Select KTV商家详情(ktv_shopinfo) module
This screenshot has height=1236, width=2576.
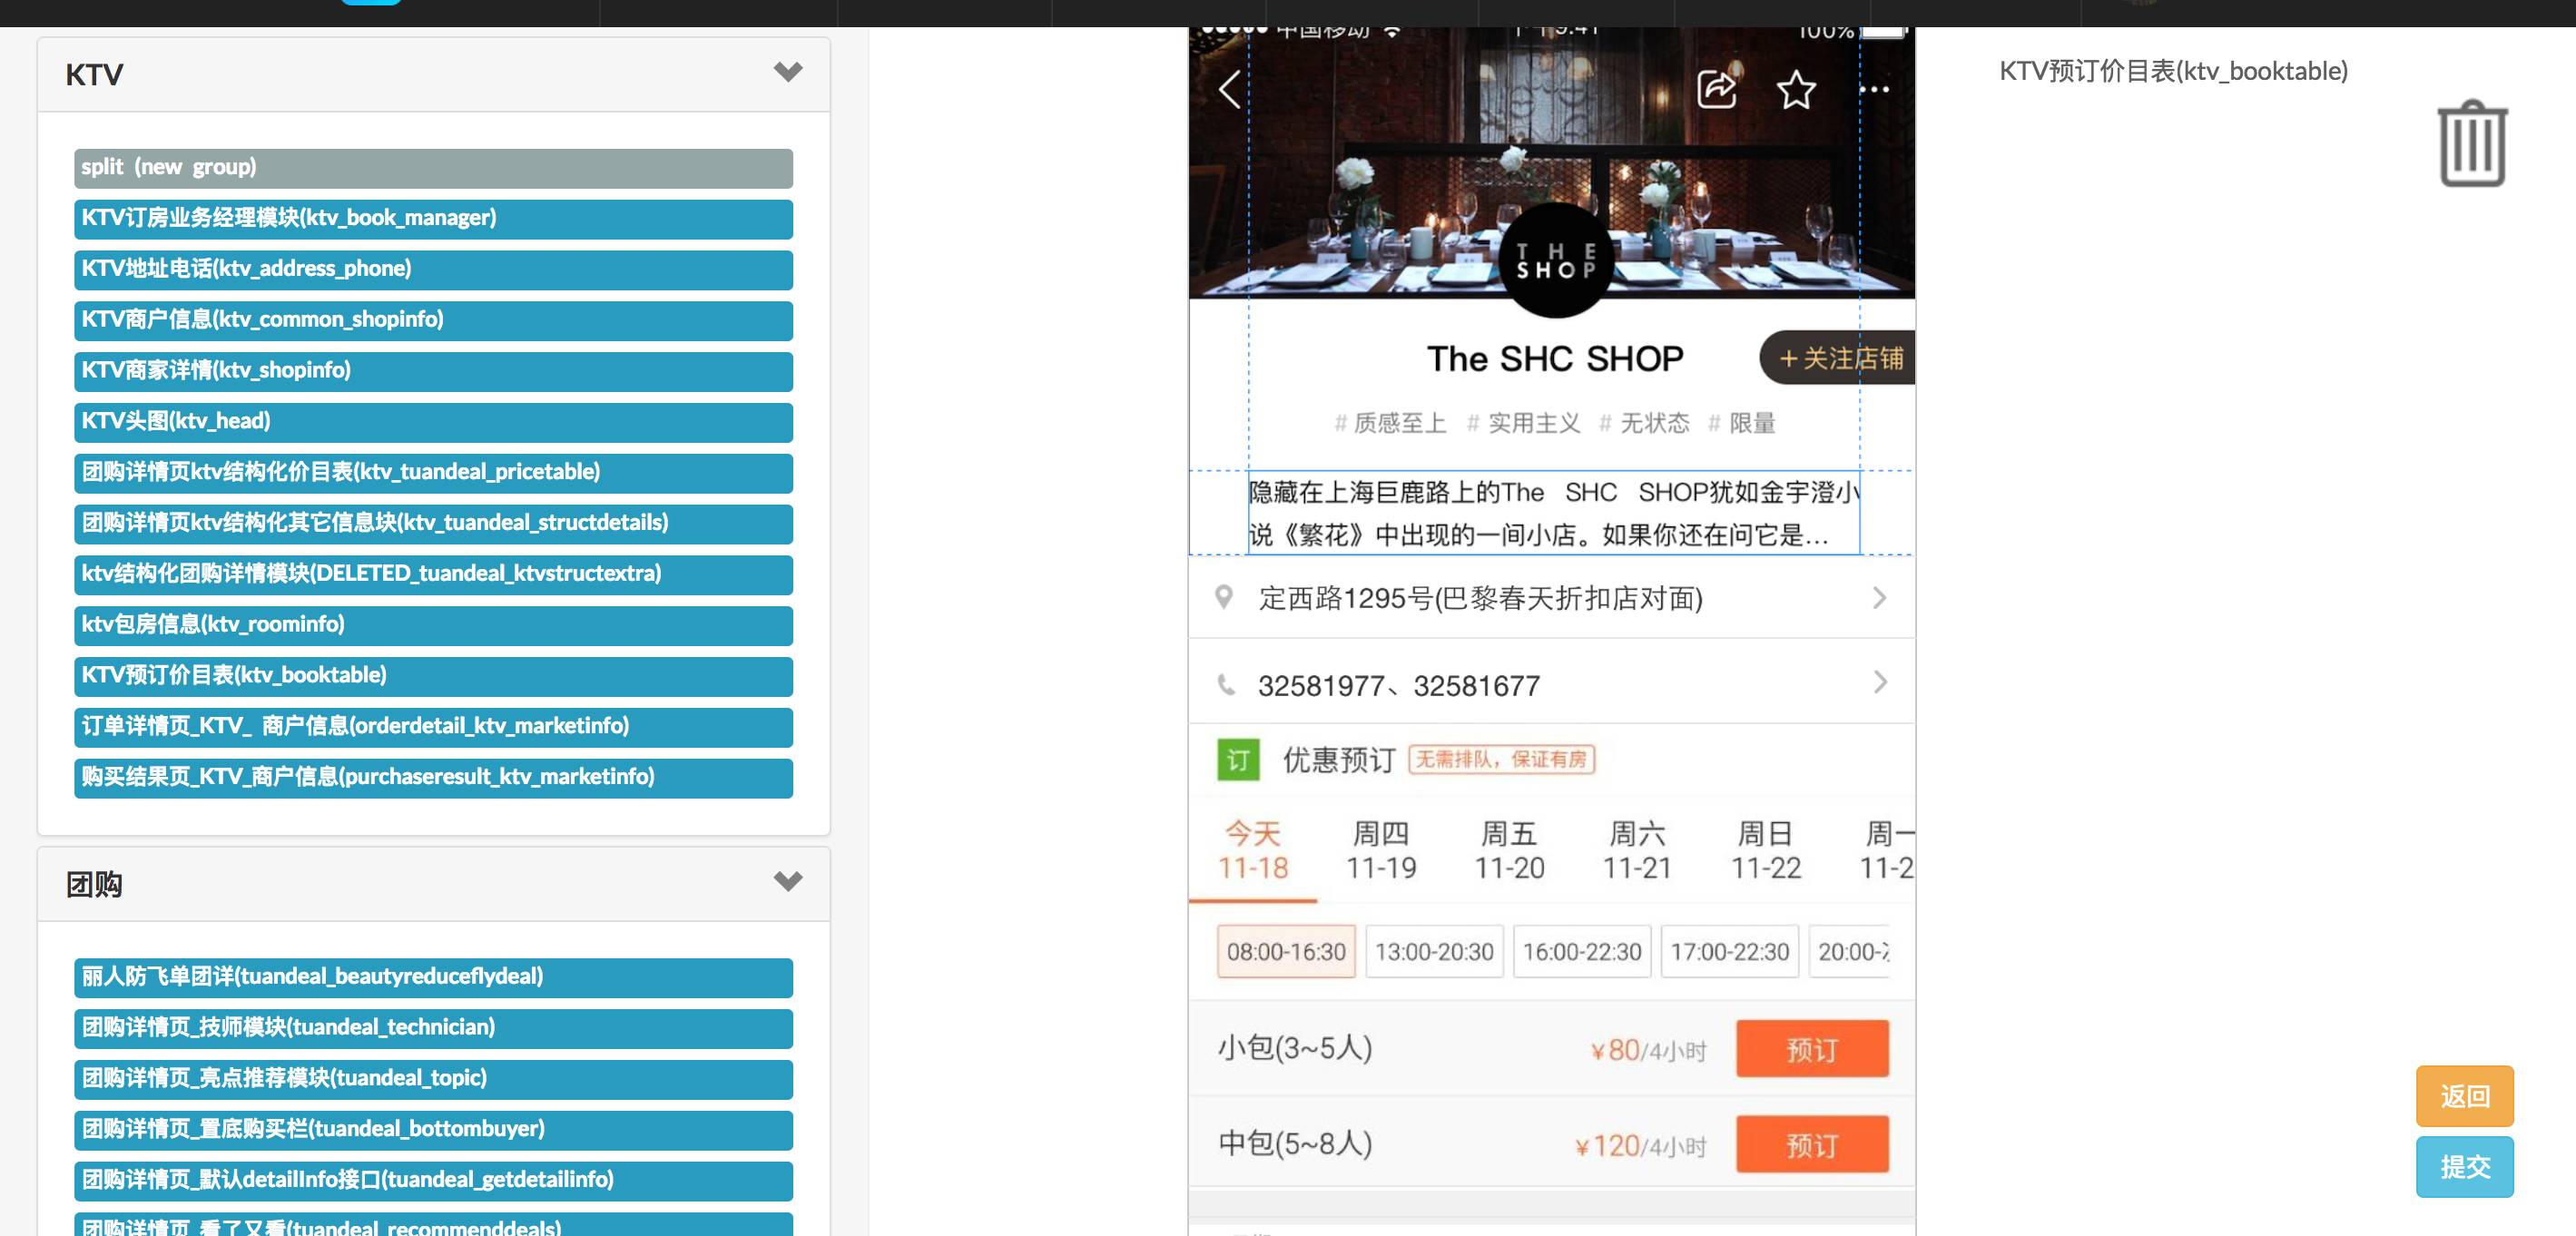[433, 371]
